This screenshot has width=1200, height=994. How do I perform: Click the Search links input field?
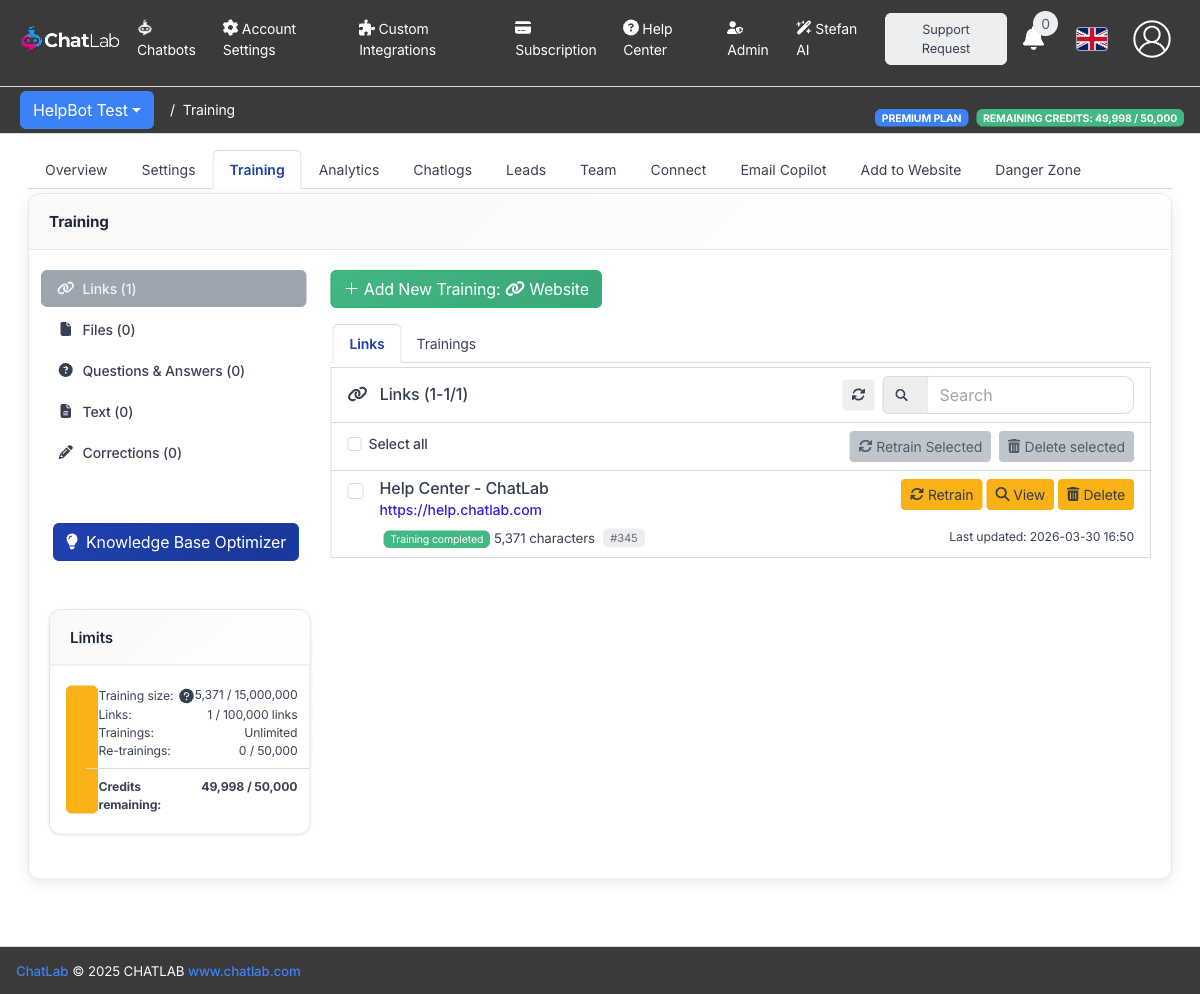[1030, 395]
